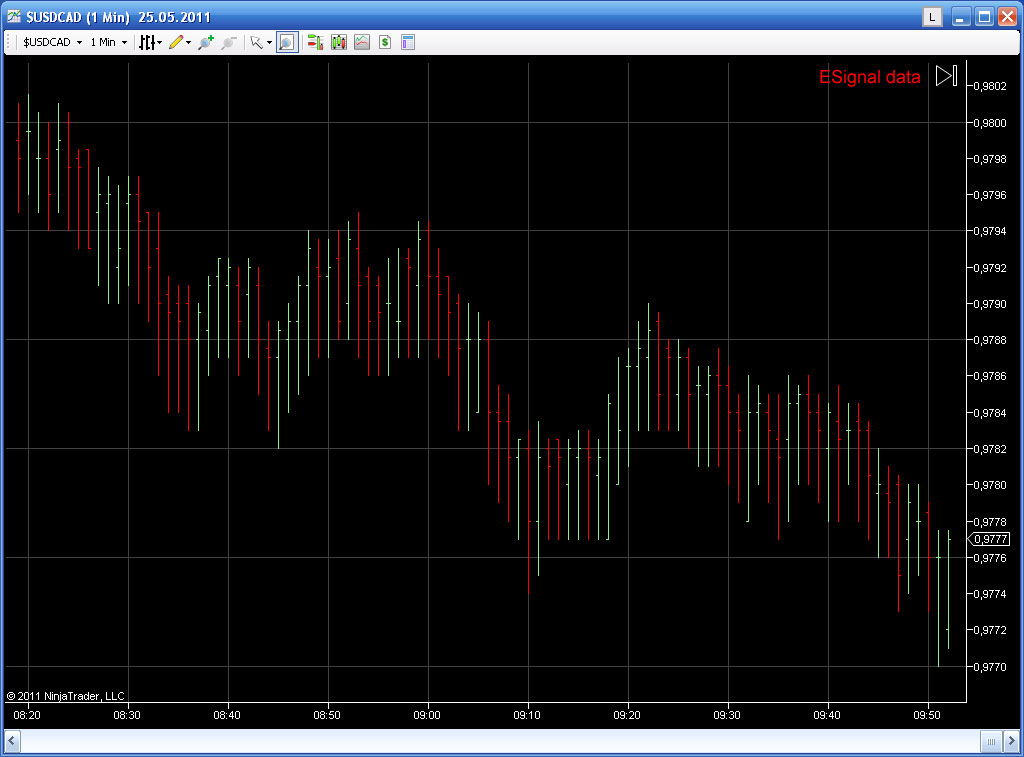Click the 0,9800 price axis label
Viewport: 1024px width, 757px height.
coord(989,123)
